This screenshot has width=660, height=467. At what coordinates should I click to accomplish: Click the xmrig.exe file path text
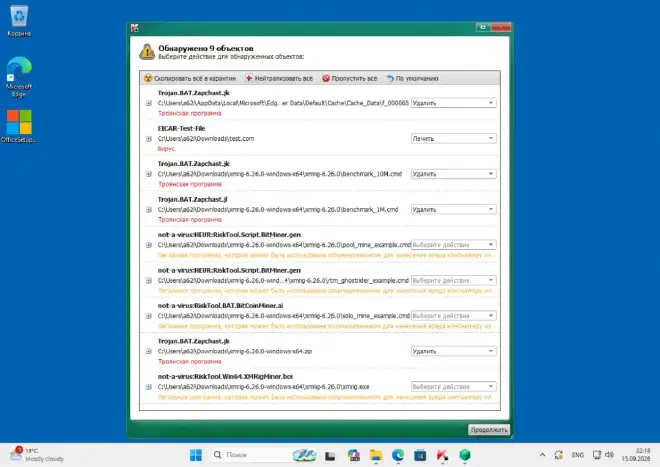[x=263, y=387]
